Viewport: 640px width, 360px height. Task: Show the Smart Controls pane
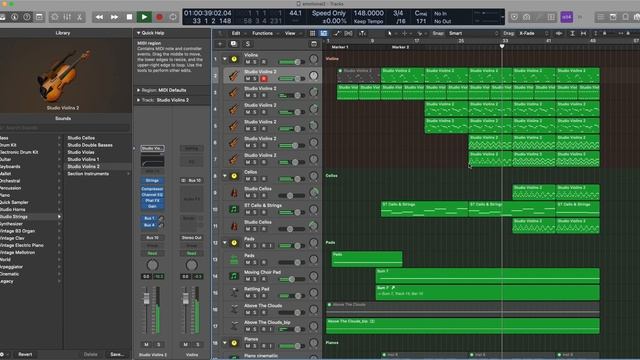55,17
